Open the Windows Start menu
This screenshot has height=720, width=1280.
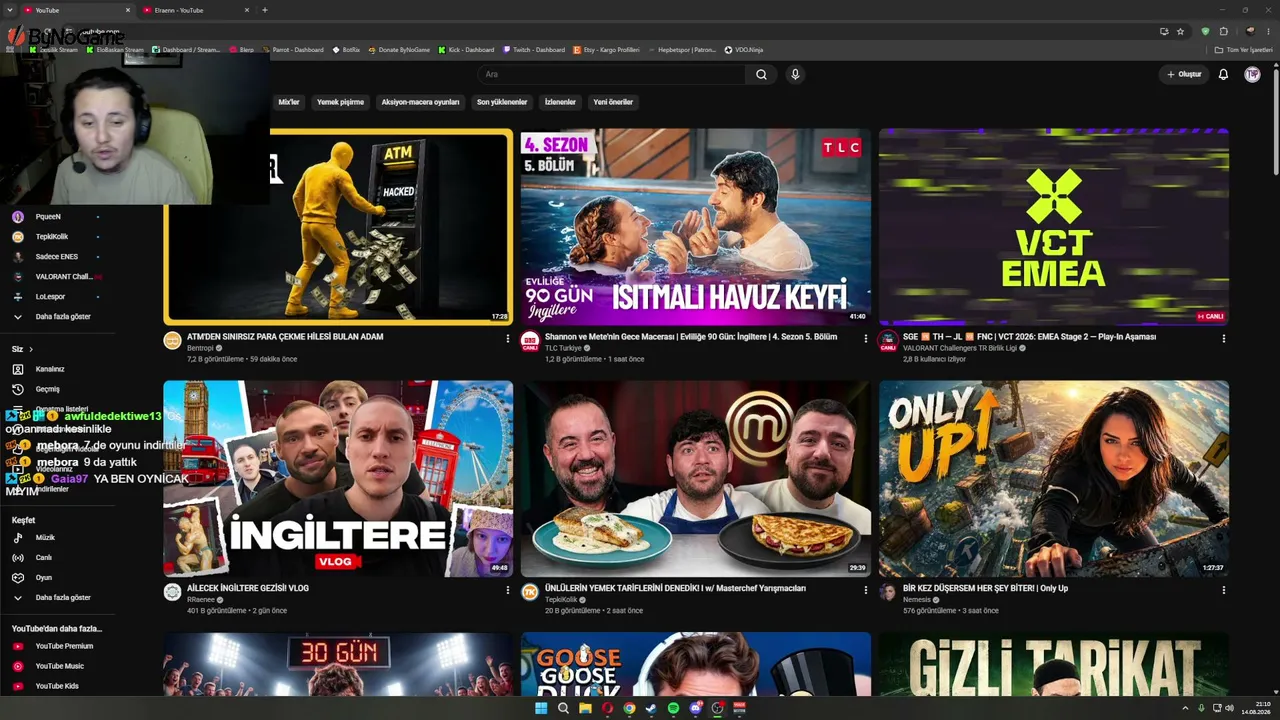click(541, 708)
